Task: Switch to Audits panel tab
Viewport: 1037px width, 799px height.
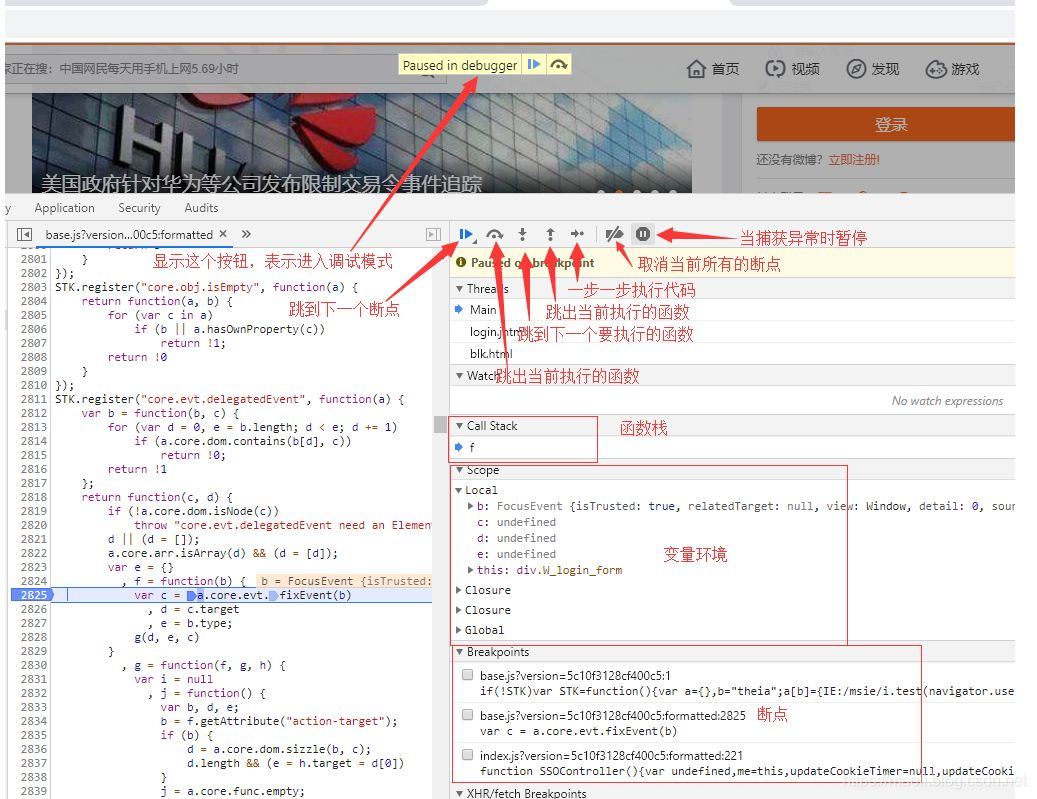Action: (201, 208)
